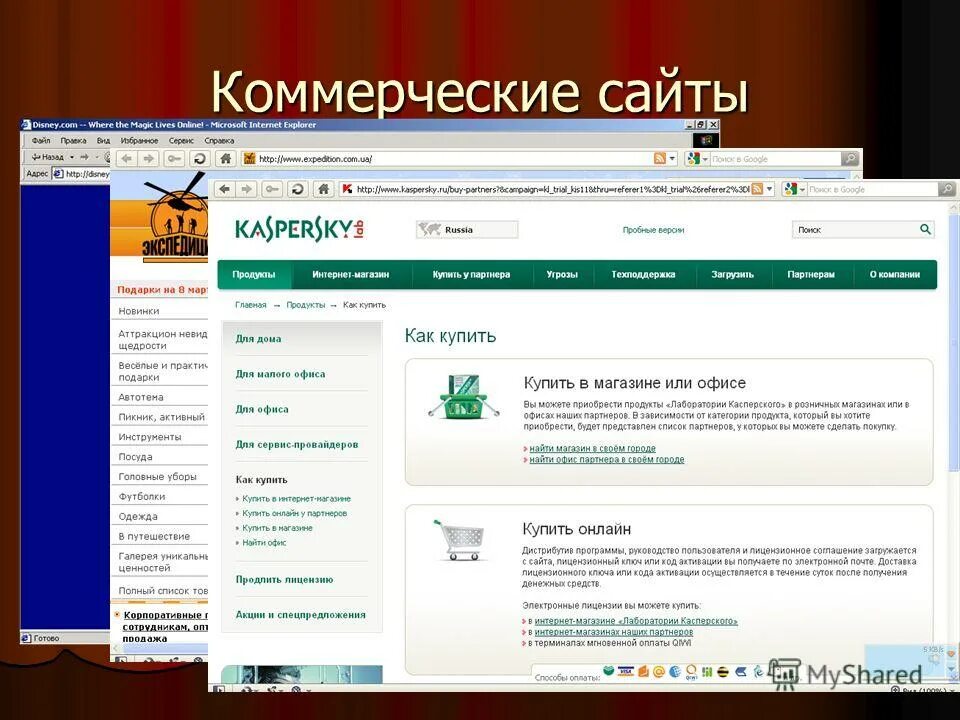Open Справка menu in Disney IE window

pos(219,140)
